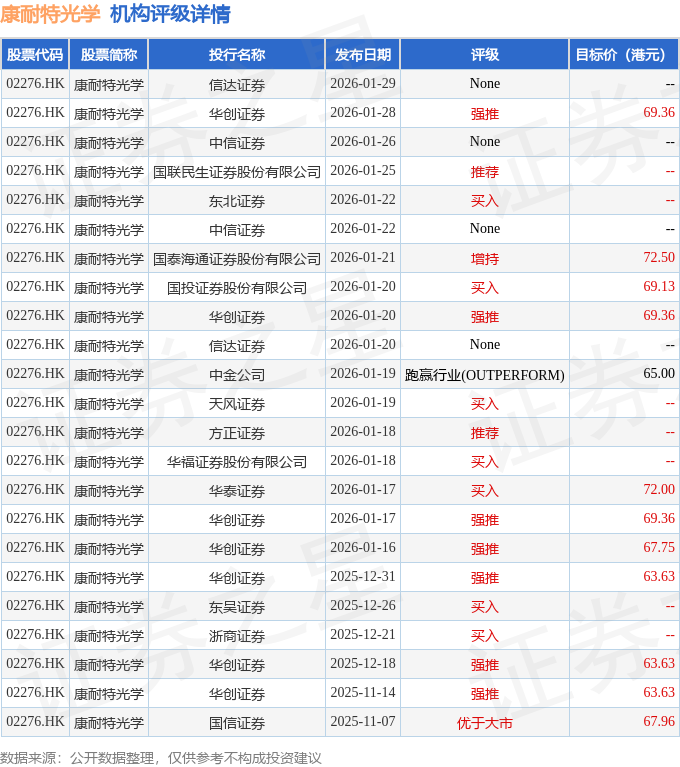Viewport: 680px width, 767px height.
Task: Click the 优于大市 rating in the last row
Action: 484,723
